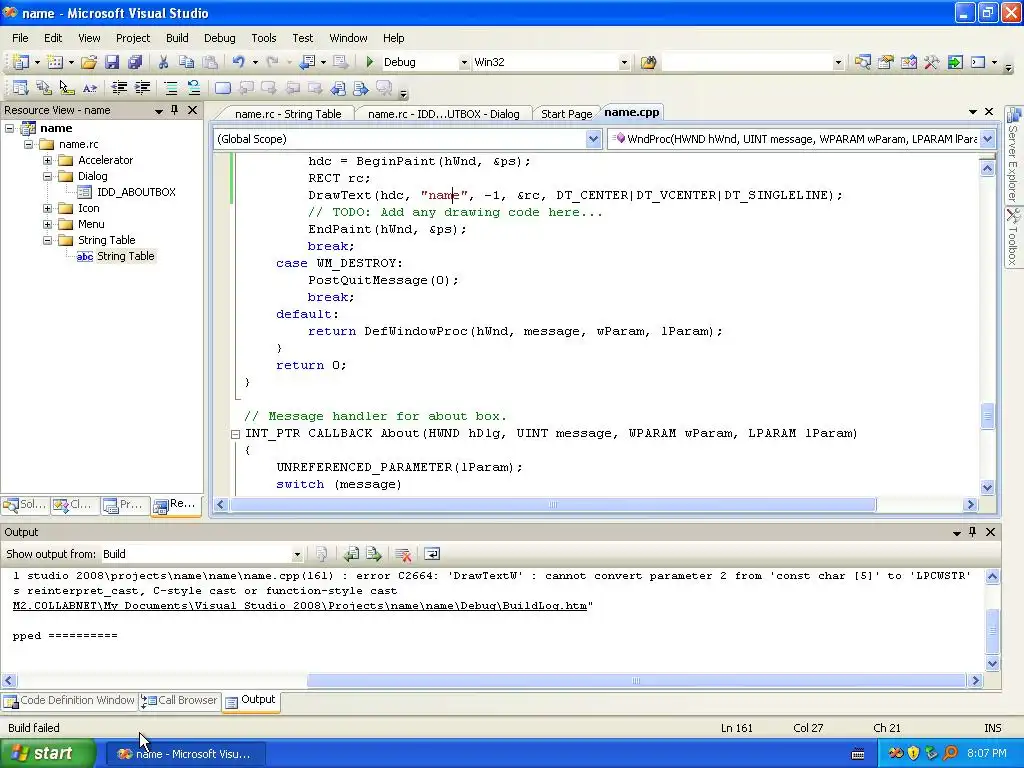Open the Debug menu
1024x768 pixels.
pos(219,38)
